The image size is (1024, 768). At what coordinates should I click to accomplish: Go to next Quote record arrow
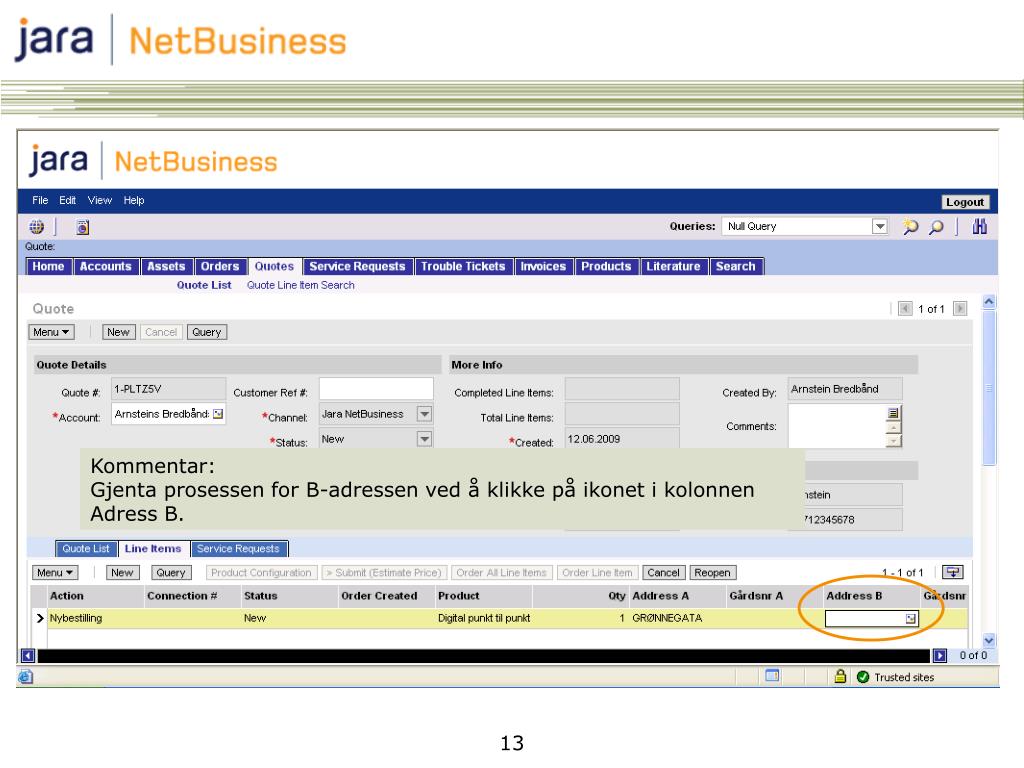pos(959,308)
